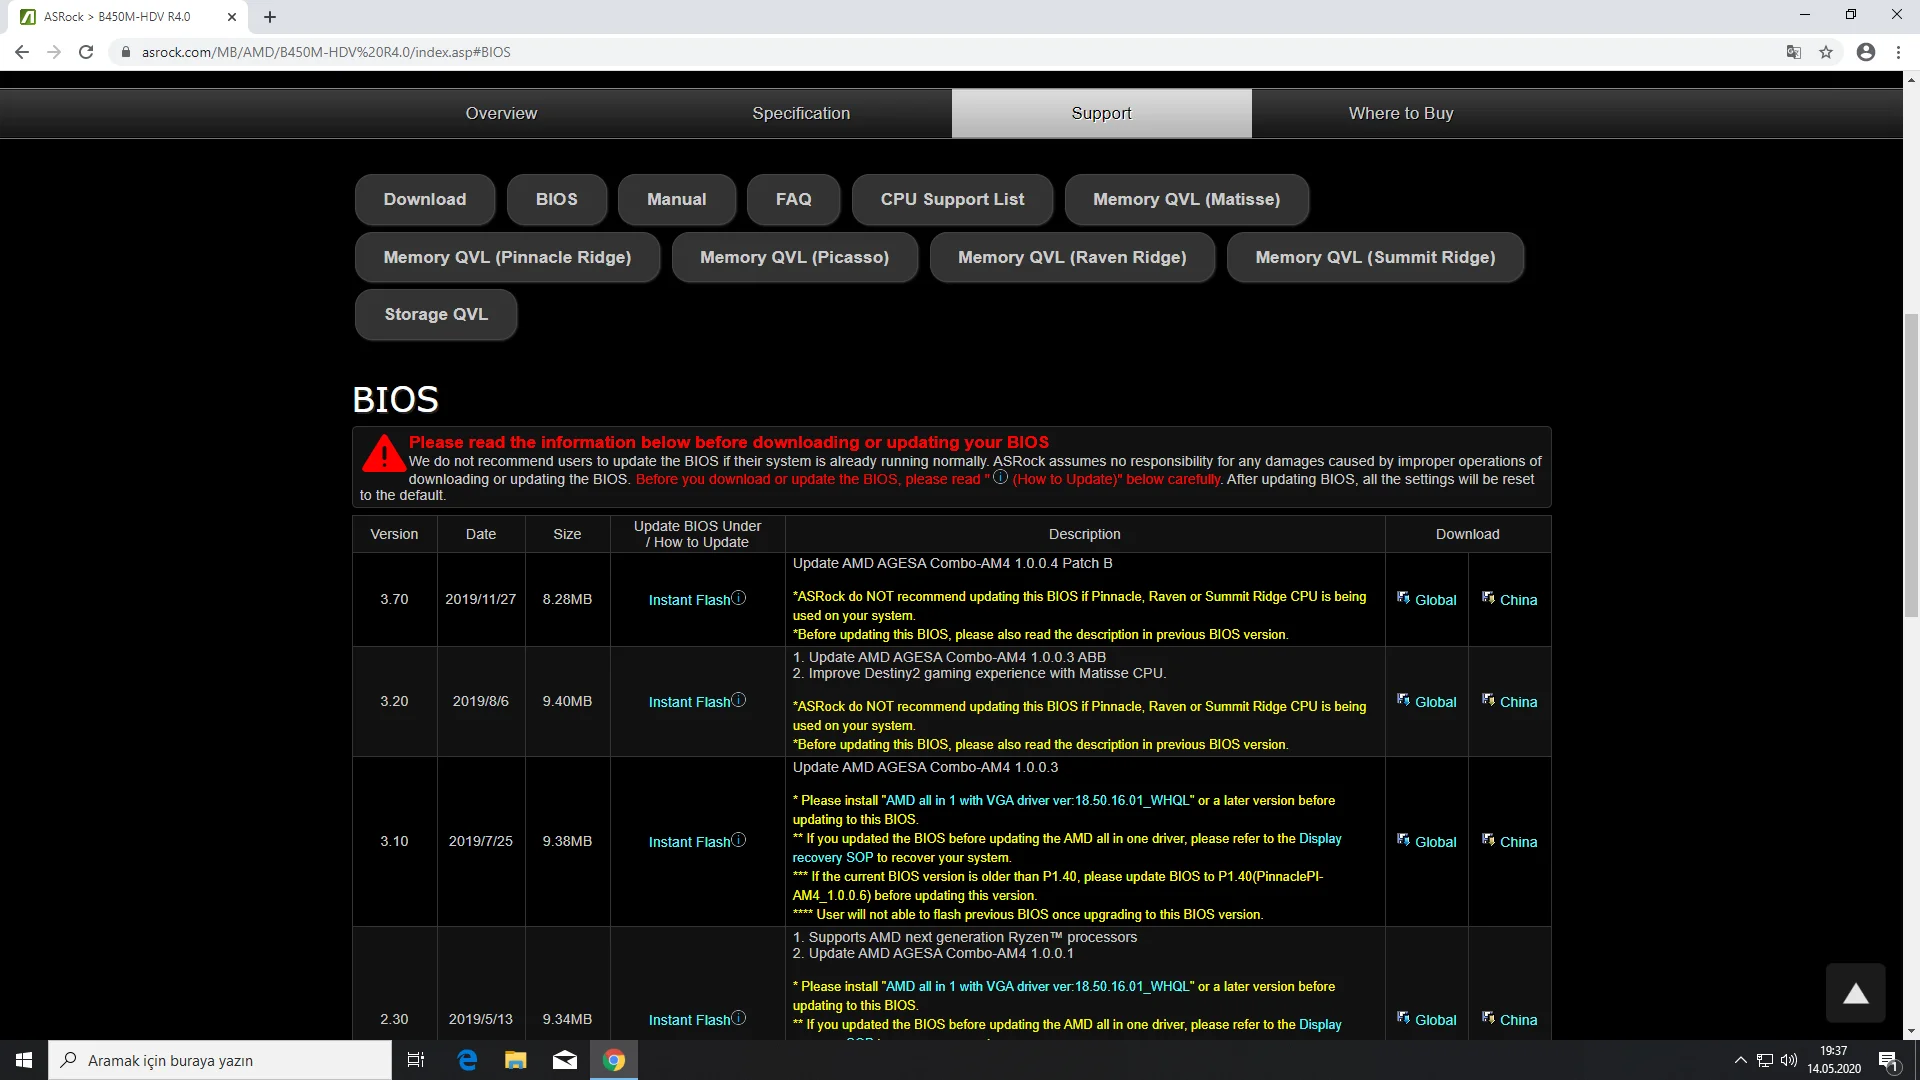Switch to the Specification tab
The width and height of the screenshot is (1920, 1080).
click(x=800, y=113)
